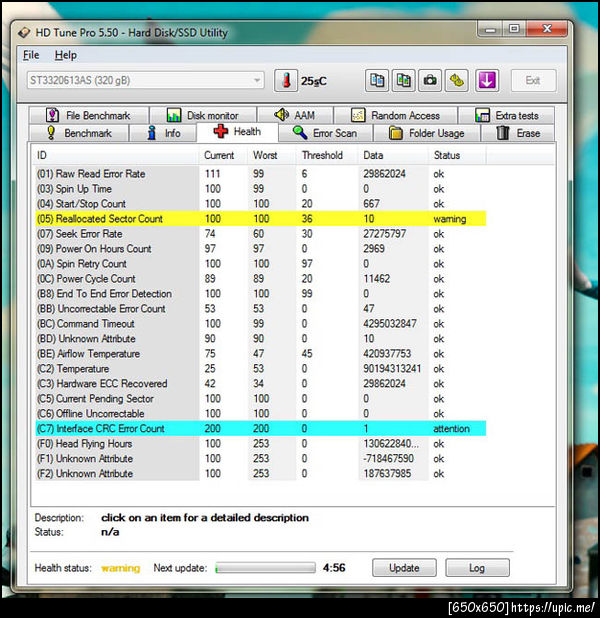Click the ID column header

pyautogui.click(x=115, y=155)
